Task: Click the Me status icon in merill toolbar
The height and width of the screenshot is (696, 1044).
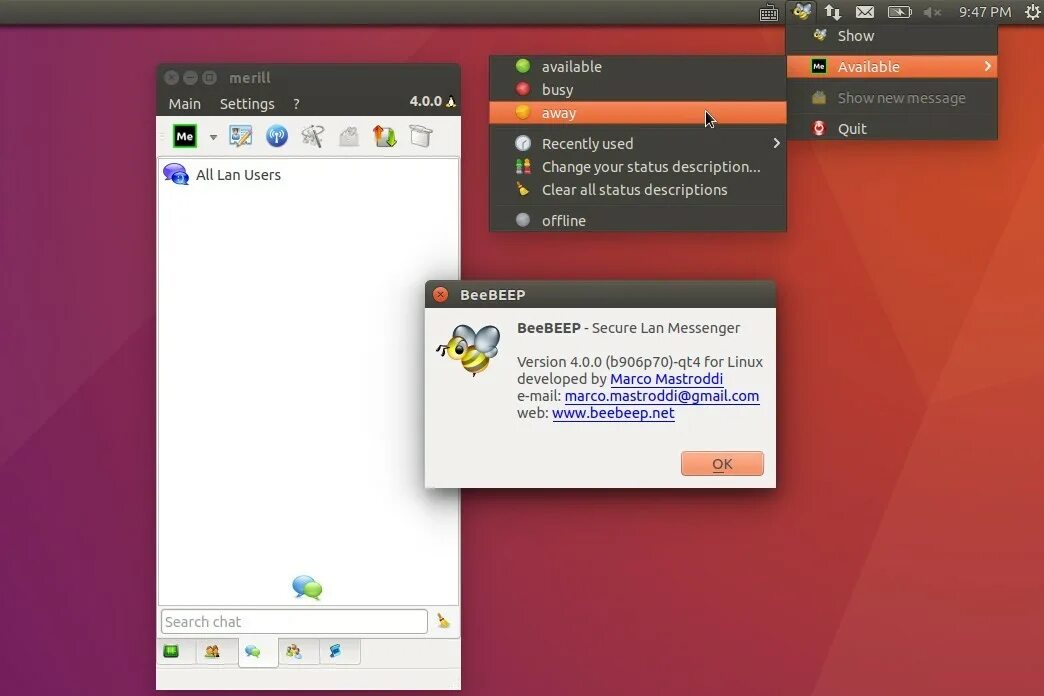Action: pyautogui.click(x=184, y=136)
